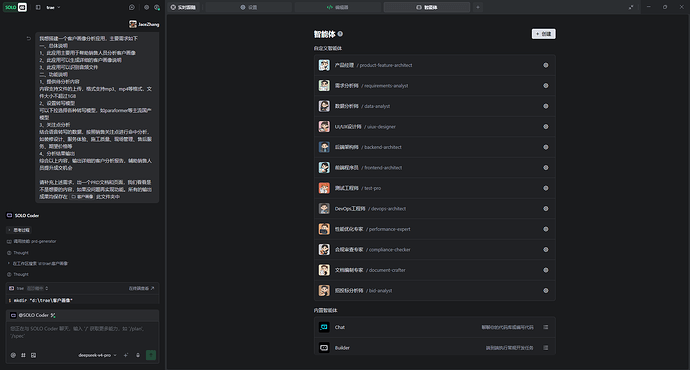Open settings gear for bid-analyst agent
This screenshot has height=370, width=690.
tap(546, 290)
